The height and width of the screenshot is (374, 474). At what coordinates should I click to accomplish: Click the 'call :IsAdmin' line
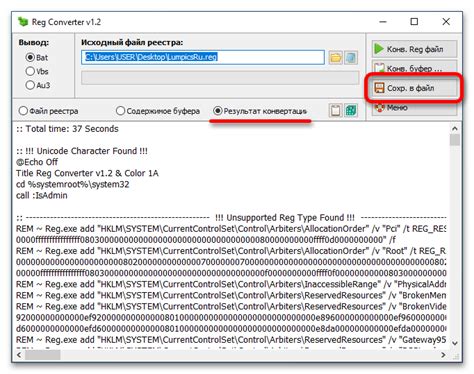[42, 195]
